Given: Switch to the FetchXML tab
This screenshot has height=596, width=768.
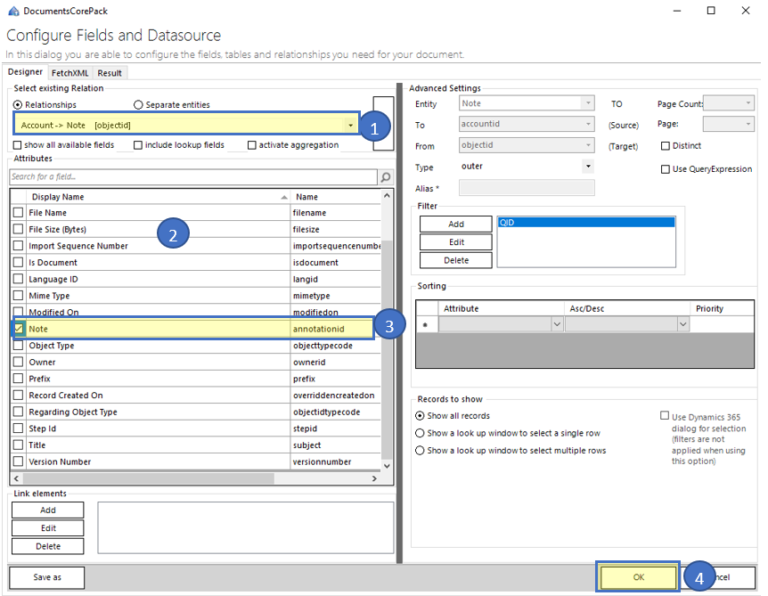Looking at the screenshot, I should tap(70, 73).
